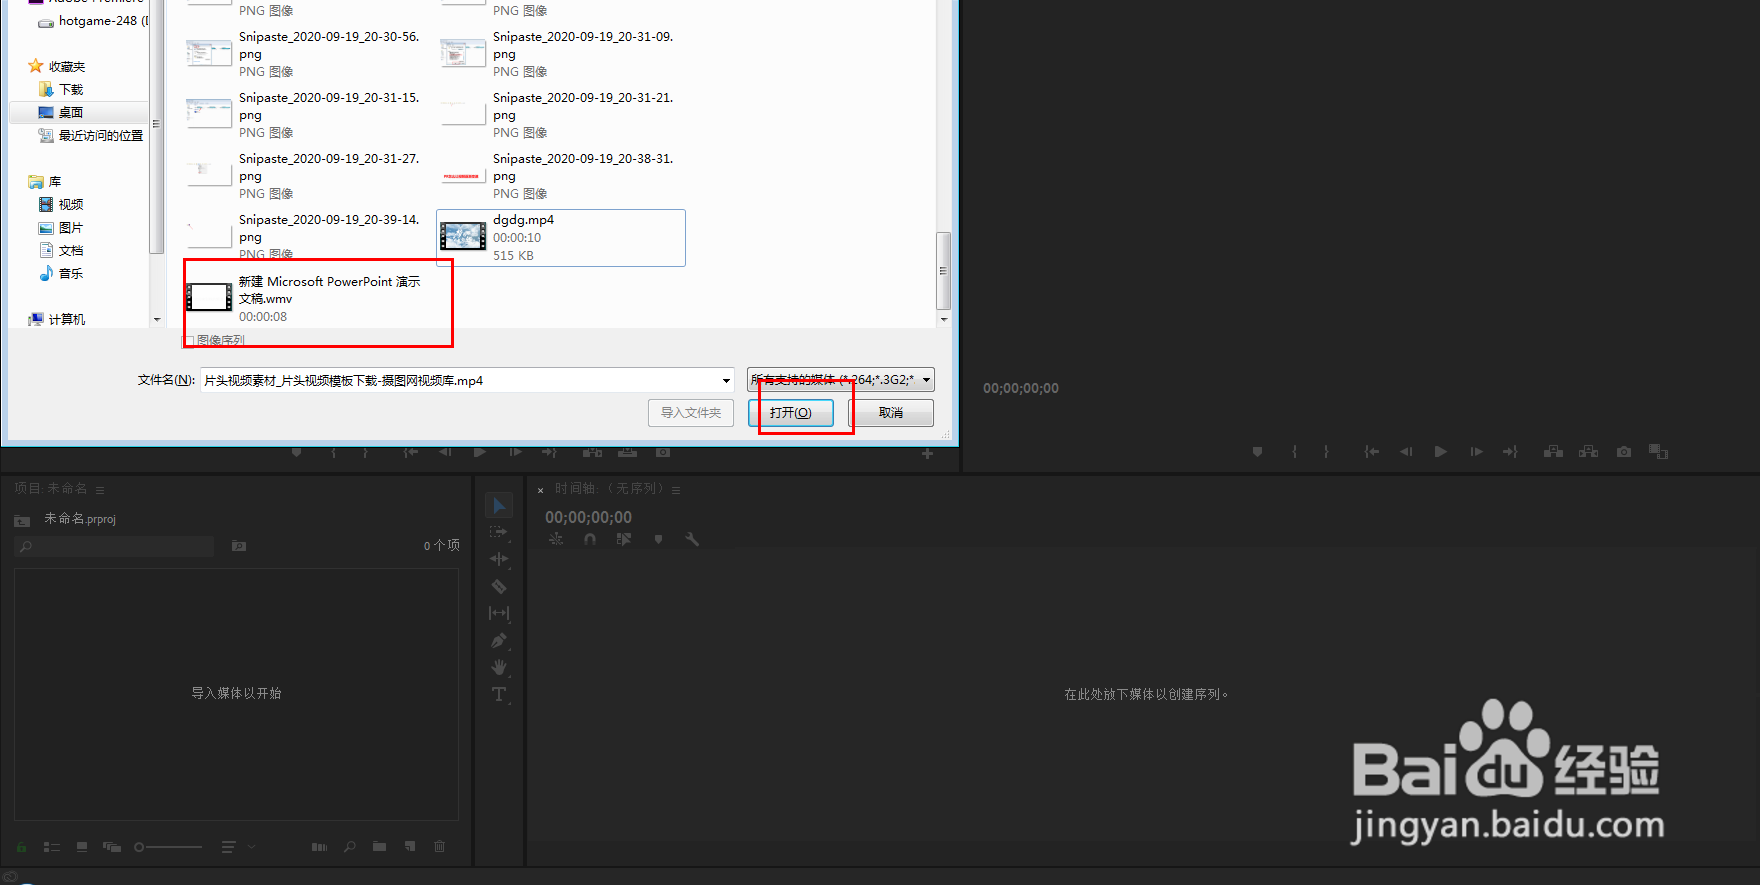Switch Project panel to List view
Screen dimensions: 1760x885
(x=52, y=847)
